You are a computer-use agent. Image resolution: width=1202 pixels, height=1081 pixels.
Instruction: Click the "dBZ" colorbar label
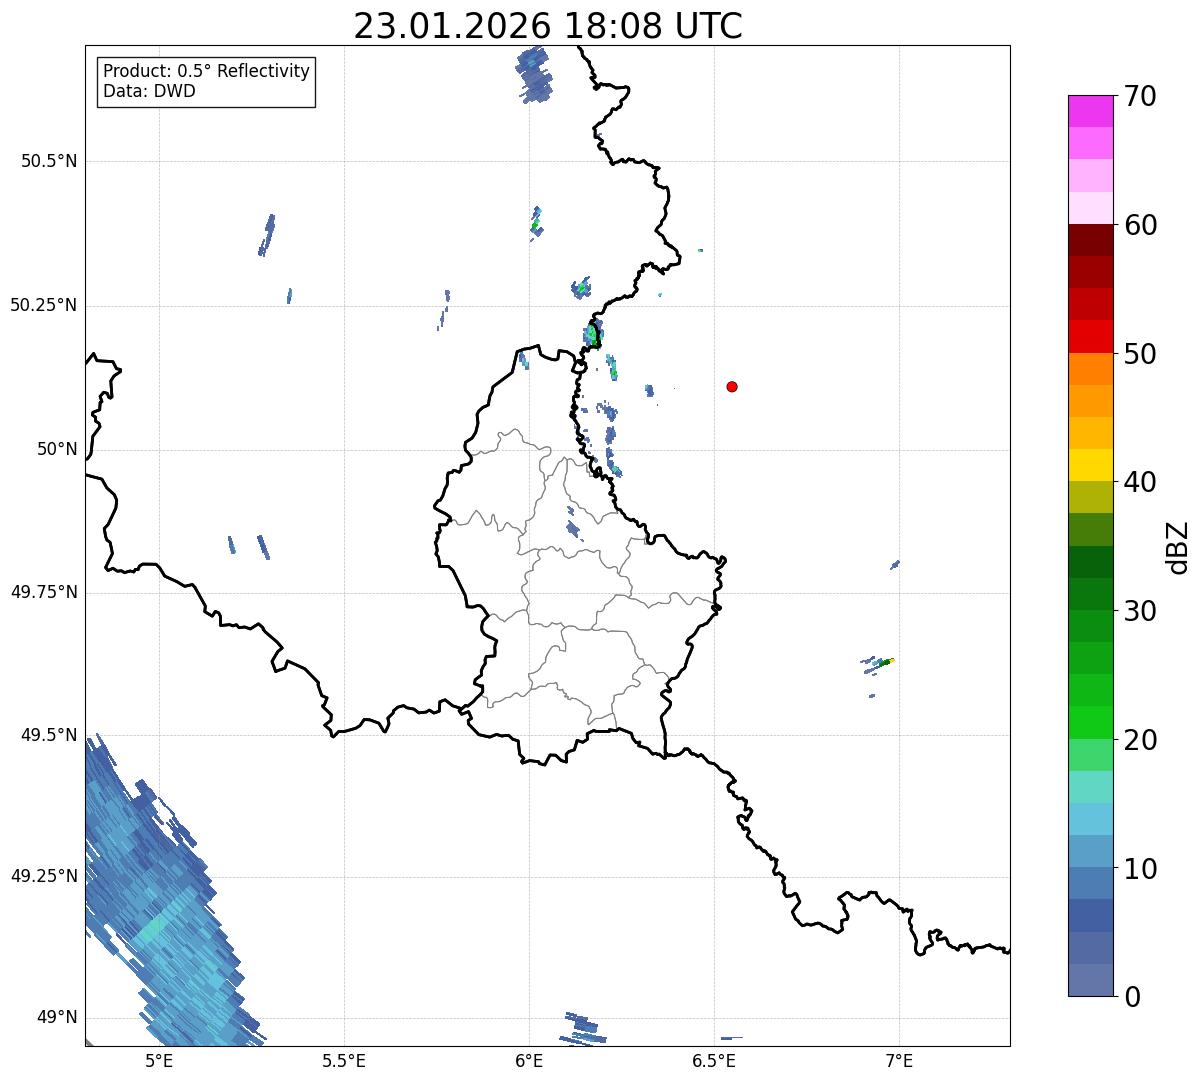click(1177, 546)
